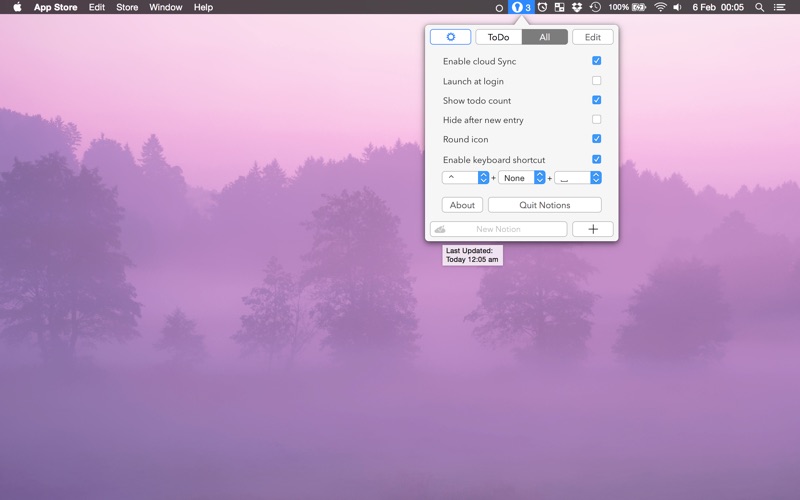The height and width of the screenshot is (500, 800).
Task: Expand the None modifier dropdown
Action: [x=522, y=178]
